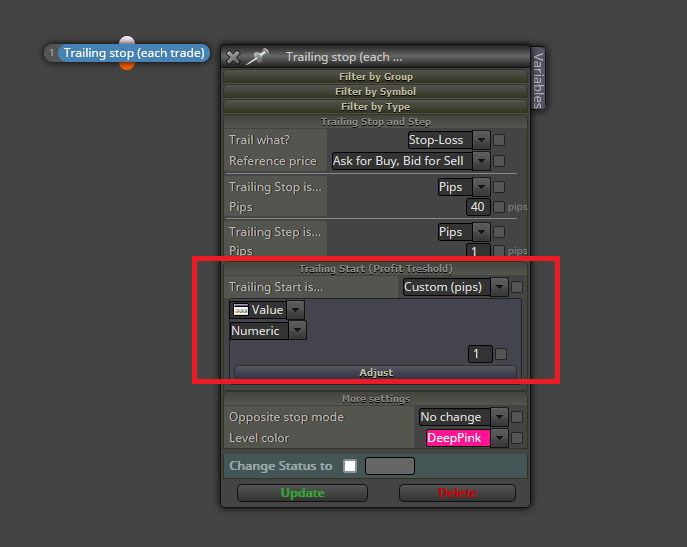Select the Trailing stop (each trade) block
The image size is (687, 547).
click(x=134, y=53)
